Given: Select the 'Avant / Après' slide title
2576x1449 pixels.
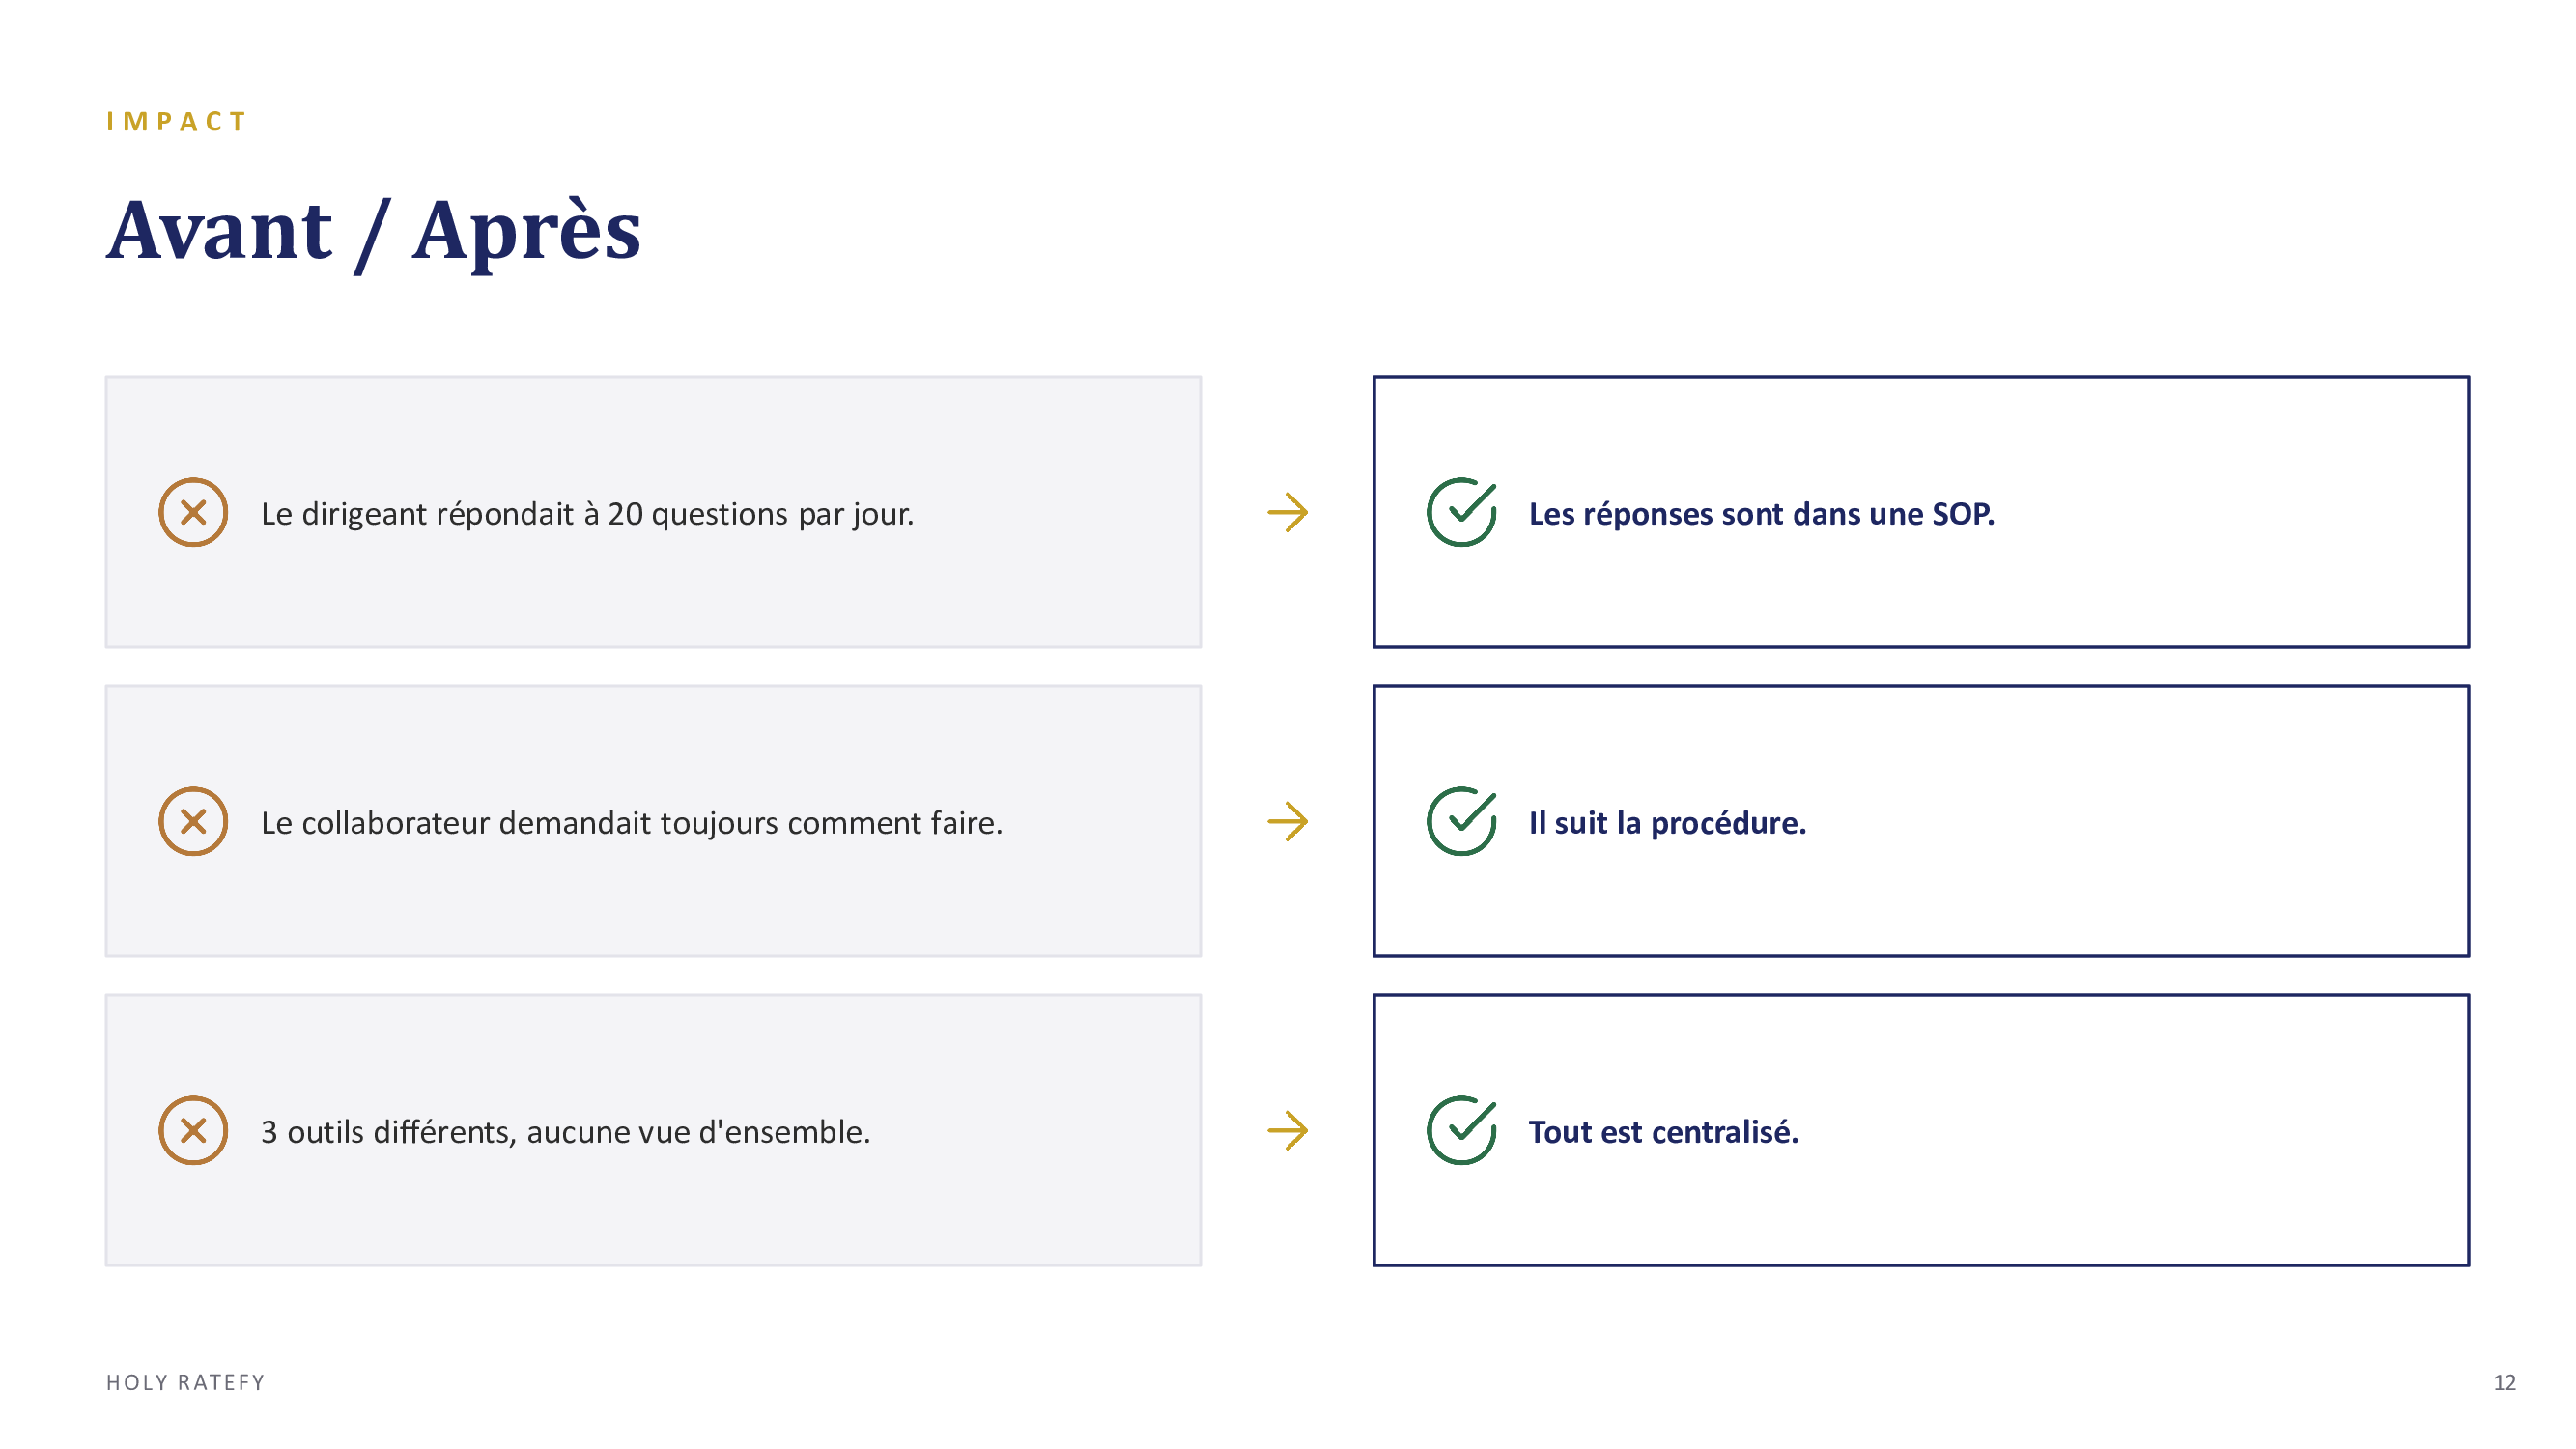Looking at the screenshot, I should coord(373,231).
